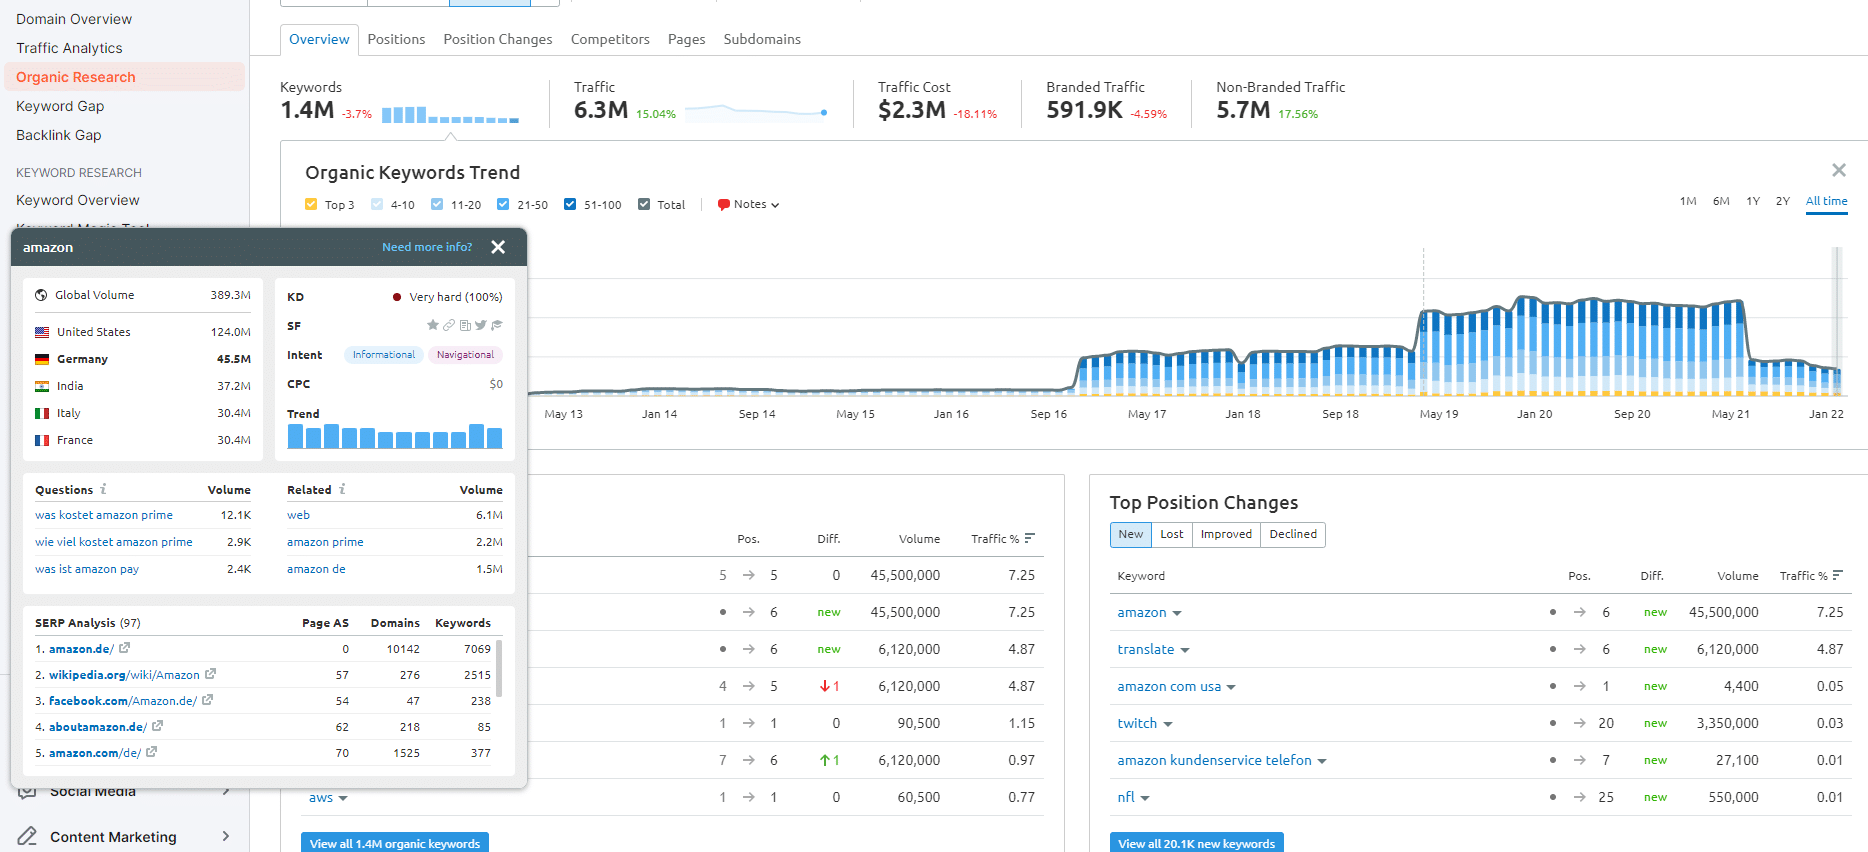Click the United States flag icon
Image resolution: width=1868 pixels, height=852 pixels.
tap(42, 332)
